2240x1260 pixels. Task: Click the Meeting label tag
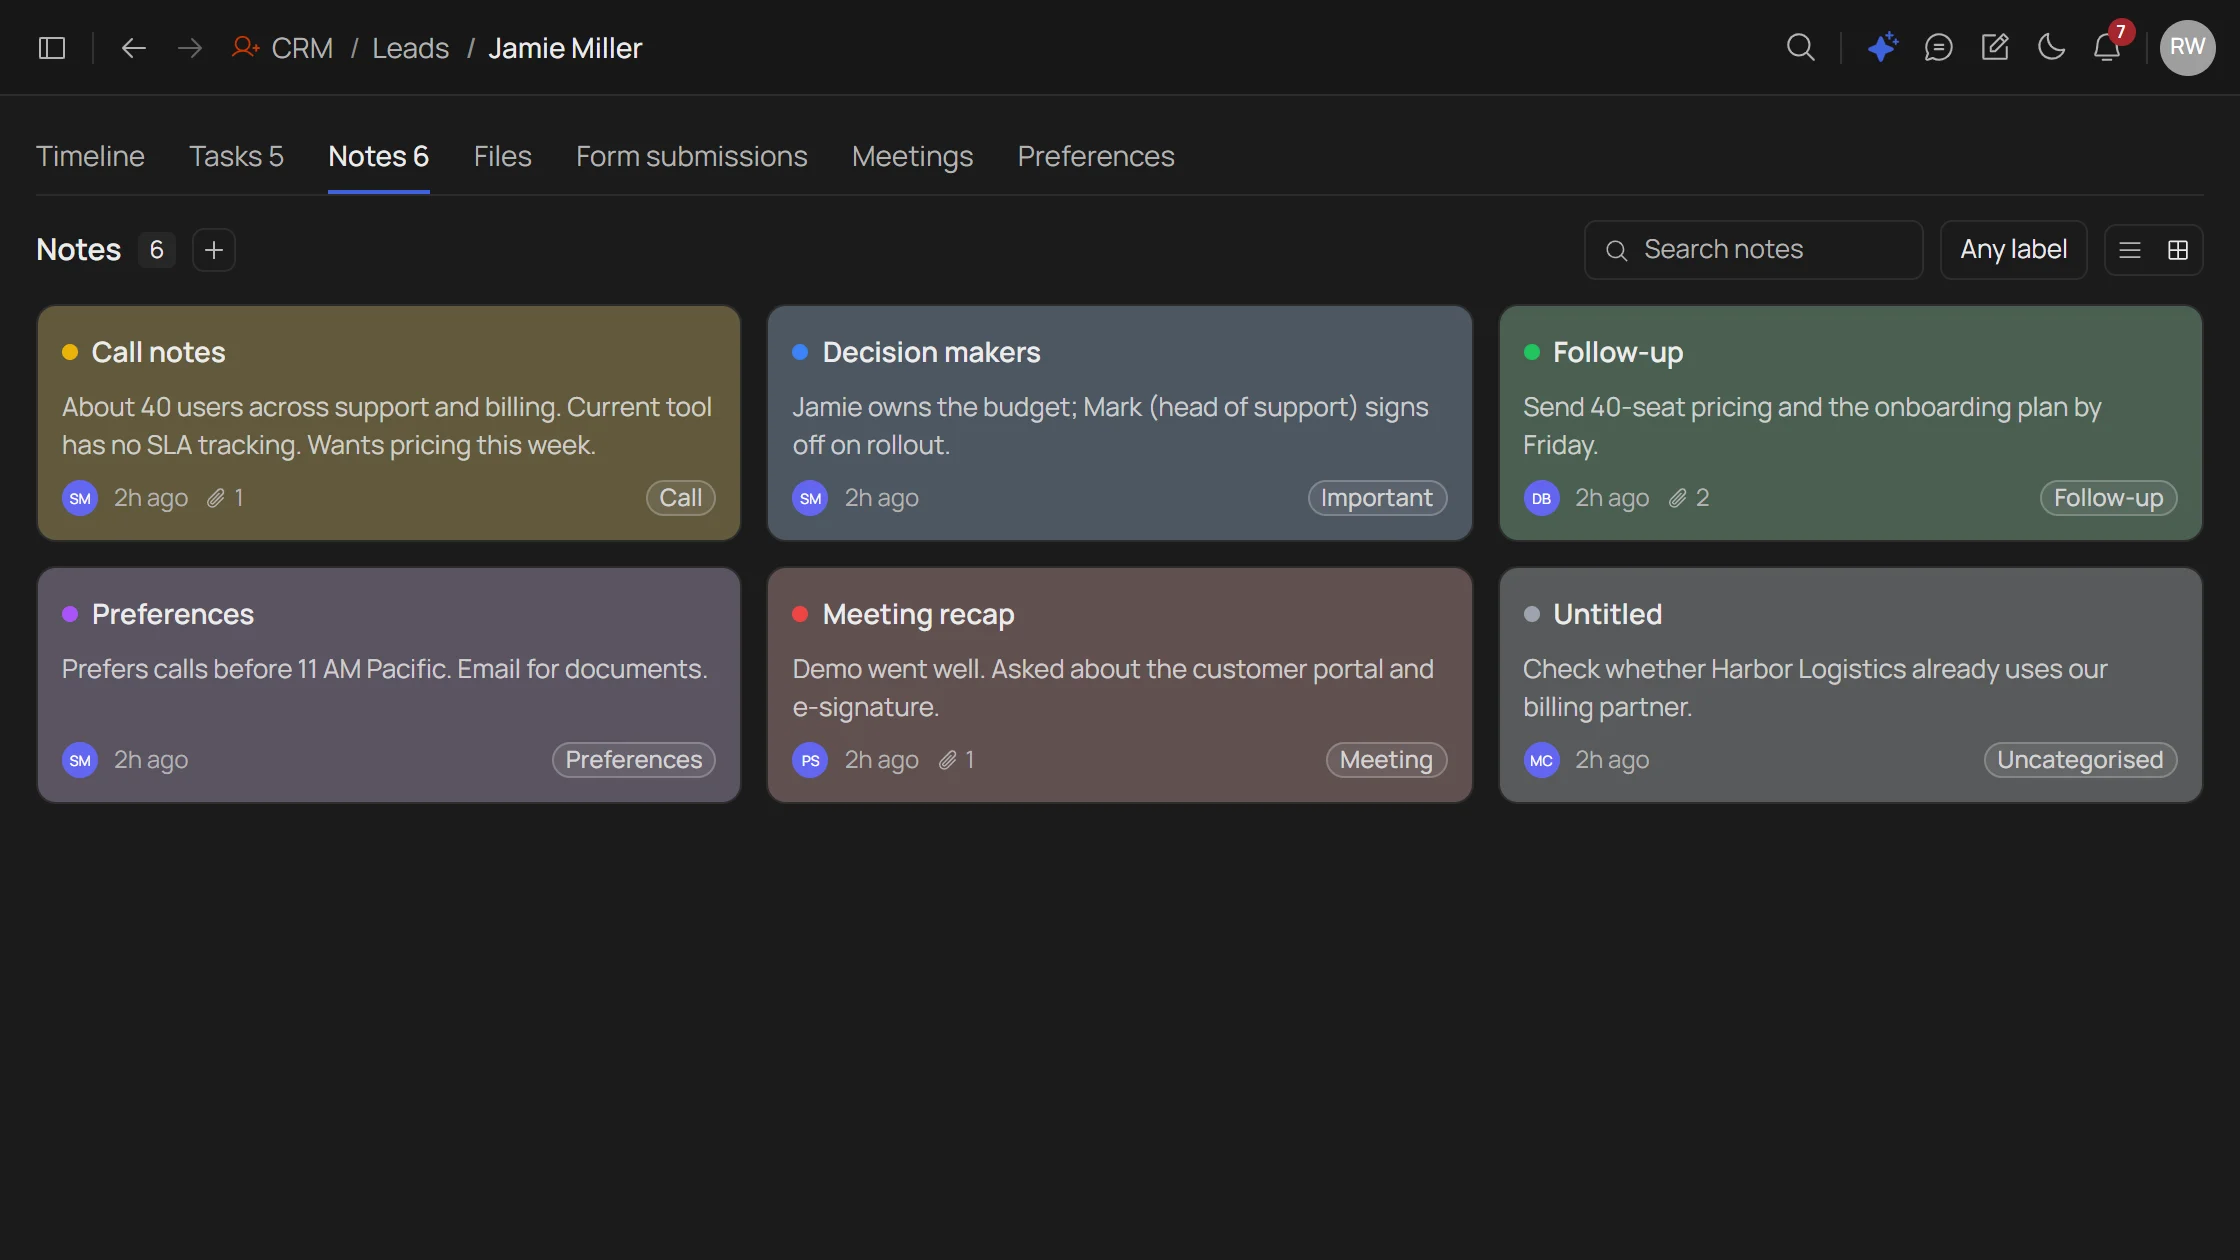(1386, 760)
